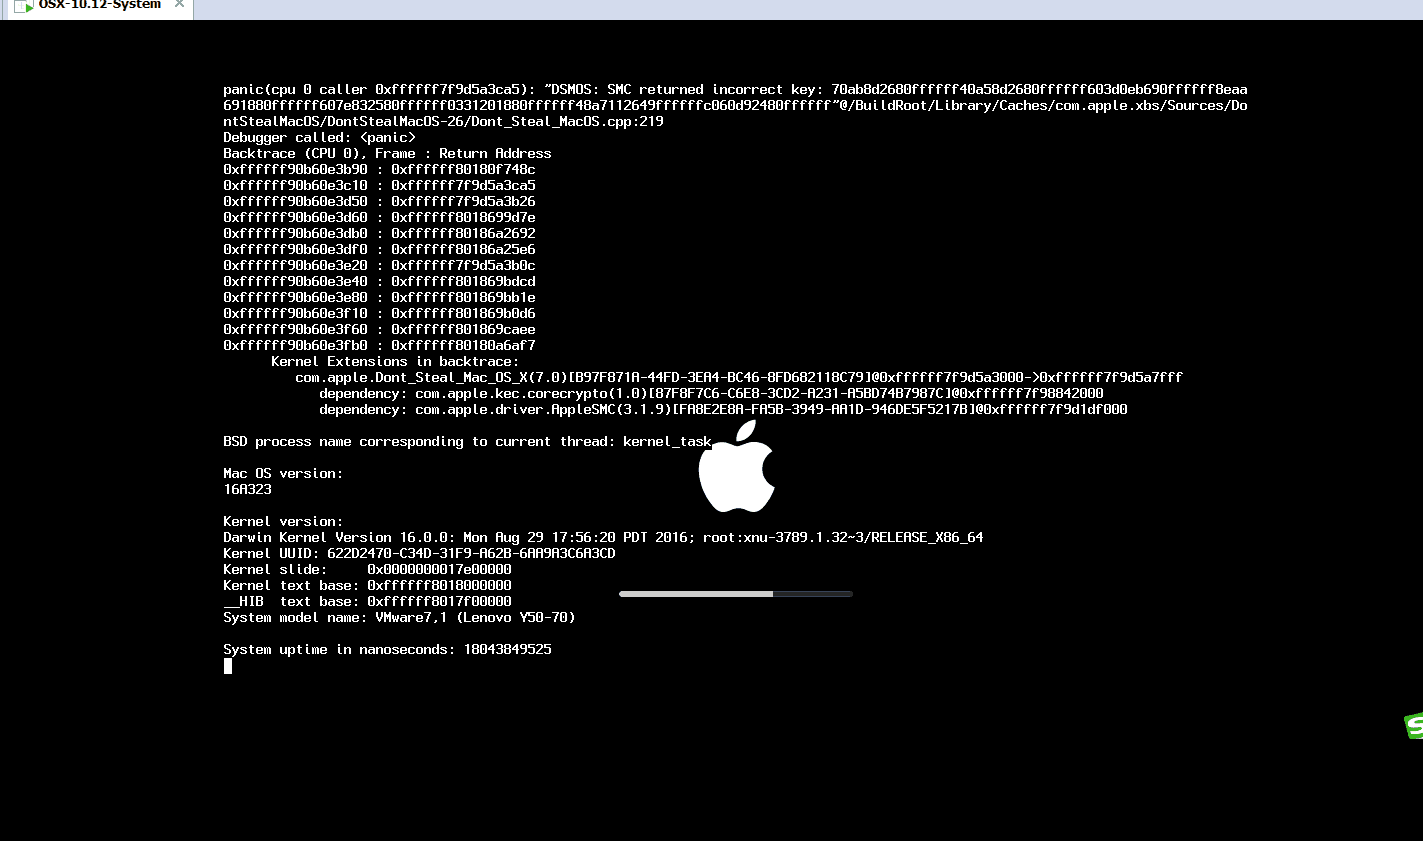Image resolution: width=1423 pixels, height=841 pixels.
Task: Click backtrace row with return address 0xffffff80186a25e6
Action: (x=379, y=249)
